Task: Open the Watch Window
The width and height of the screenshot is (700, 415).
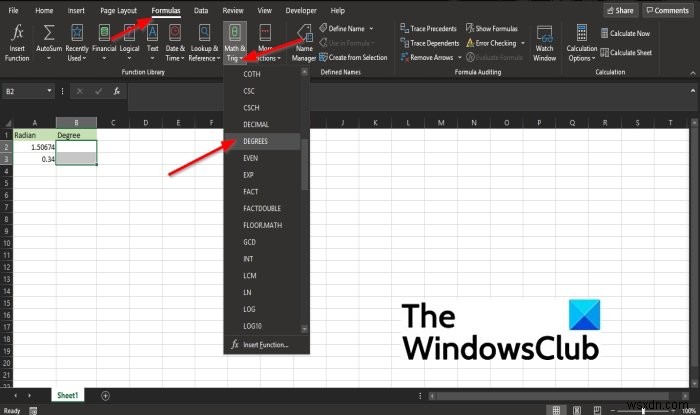Action: click(545, 43)
